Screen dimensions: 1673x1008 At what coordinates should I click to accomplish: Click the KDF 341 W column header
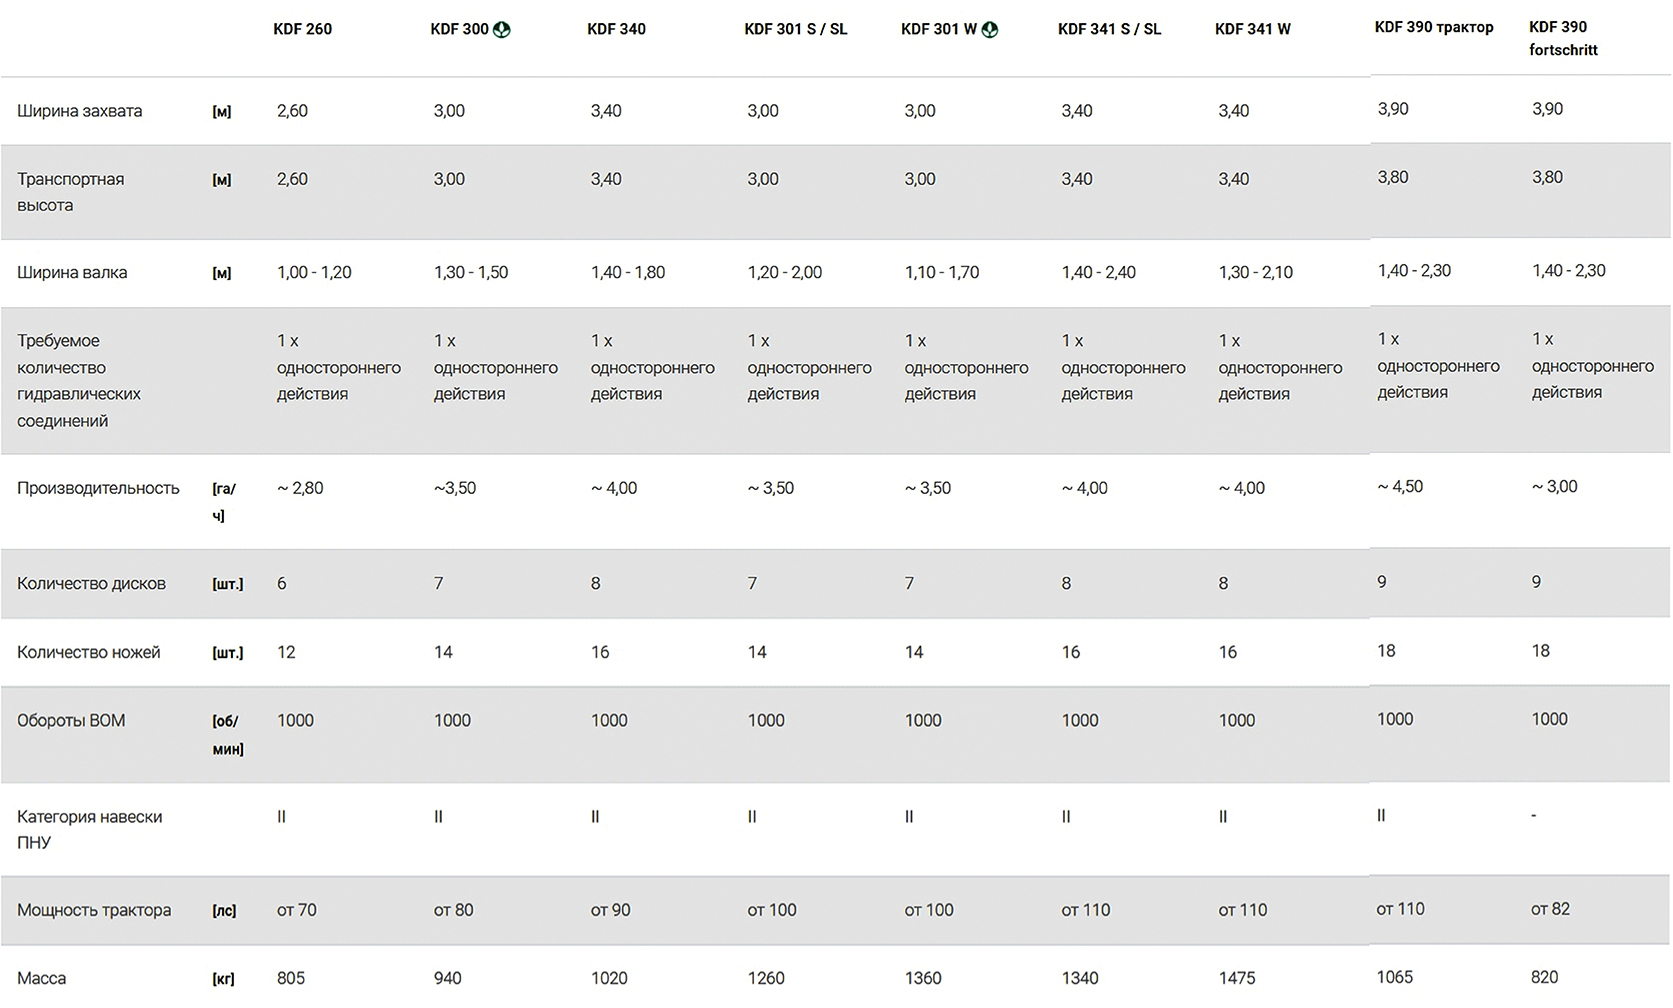point(1252,29)
